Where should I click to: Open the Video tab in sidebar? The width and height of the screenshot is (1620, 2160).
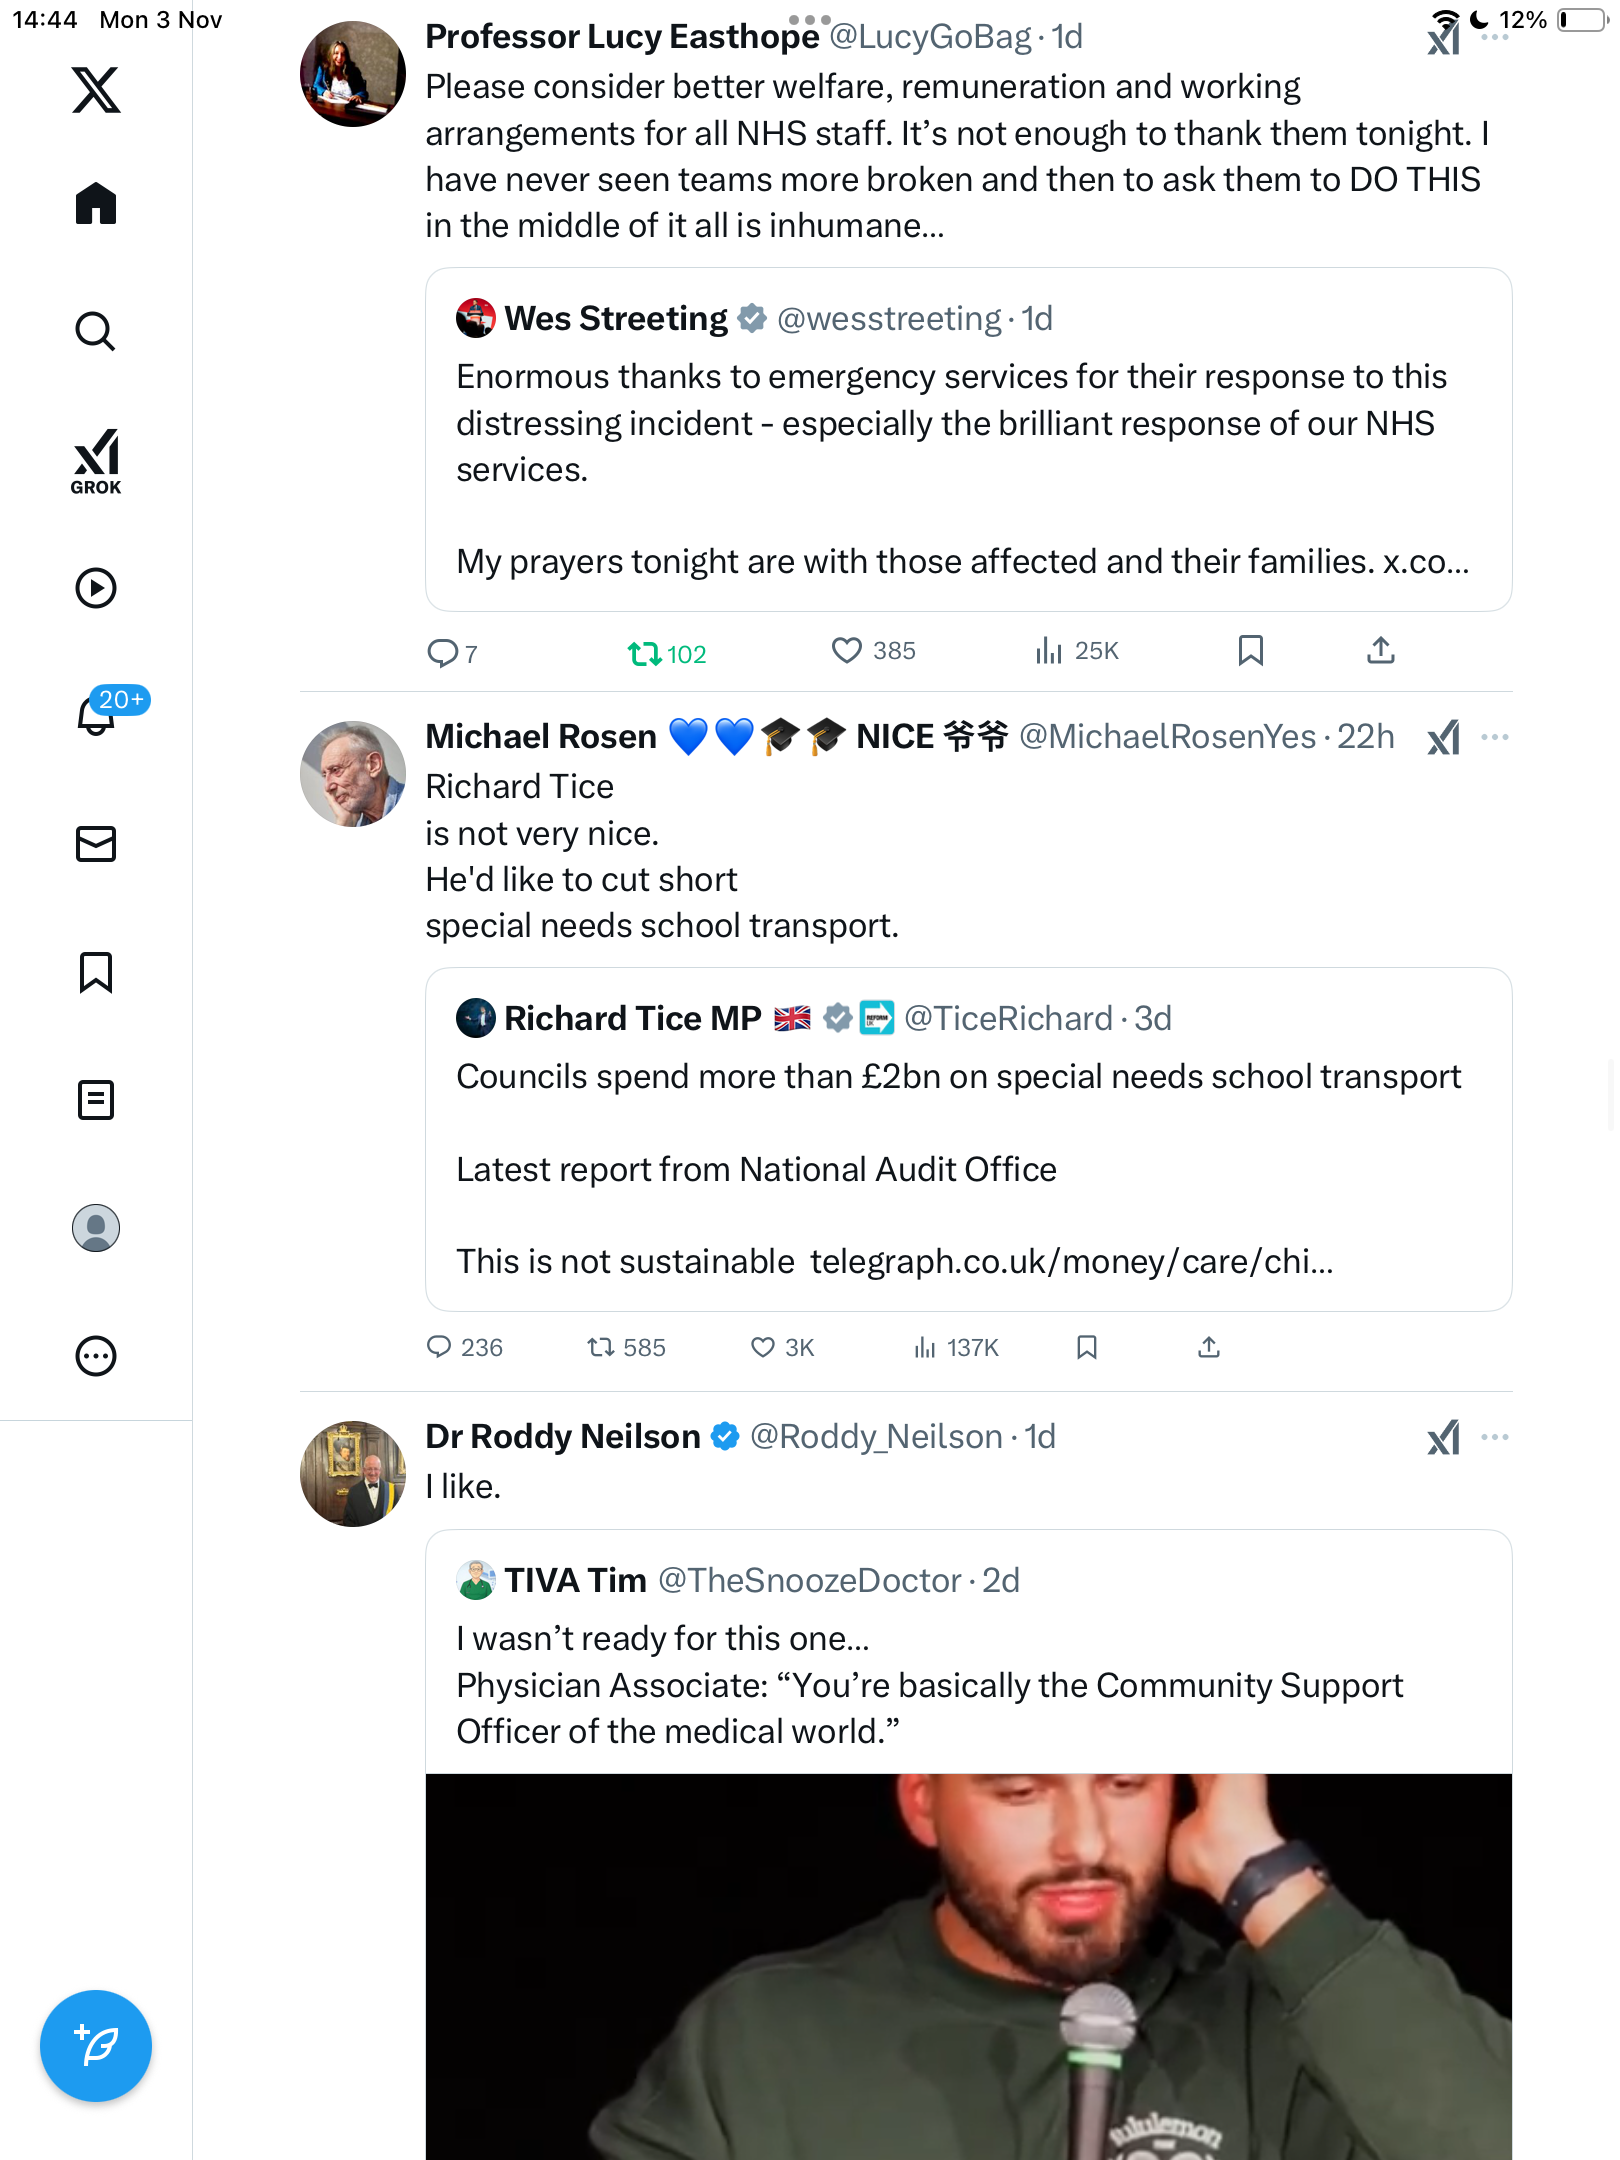tap(96, 588)
